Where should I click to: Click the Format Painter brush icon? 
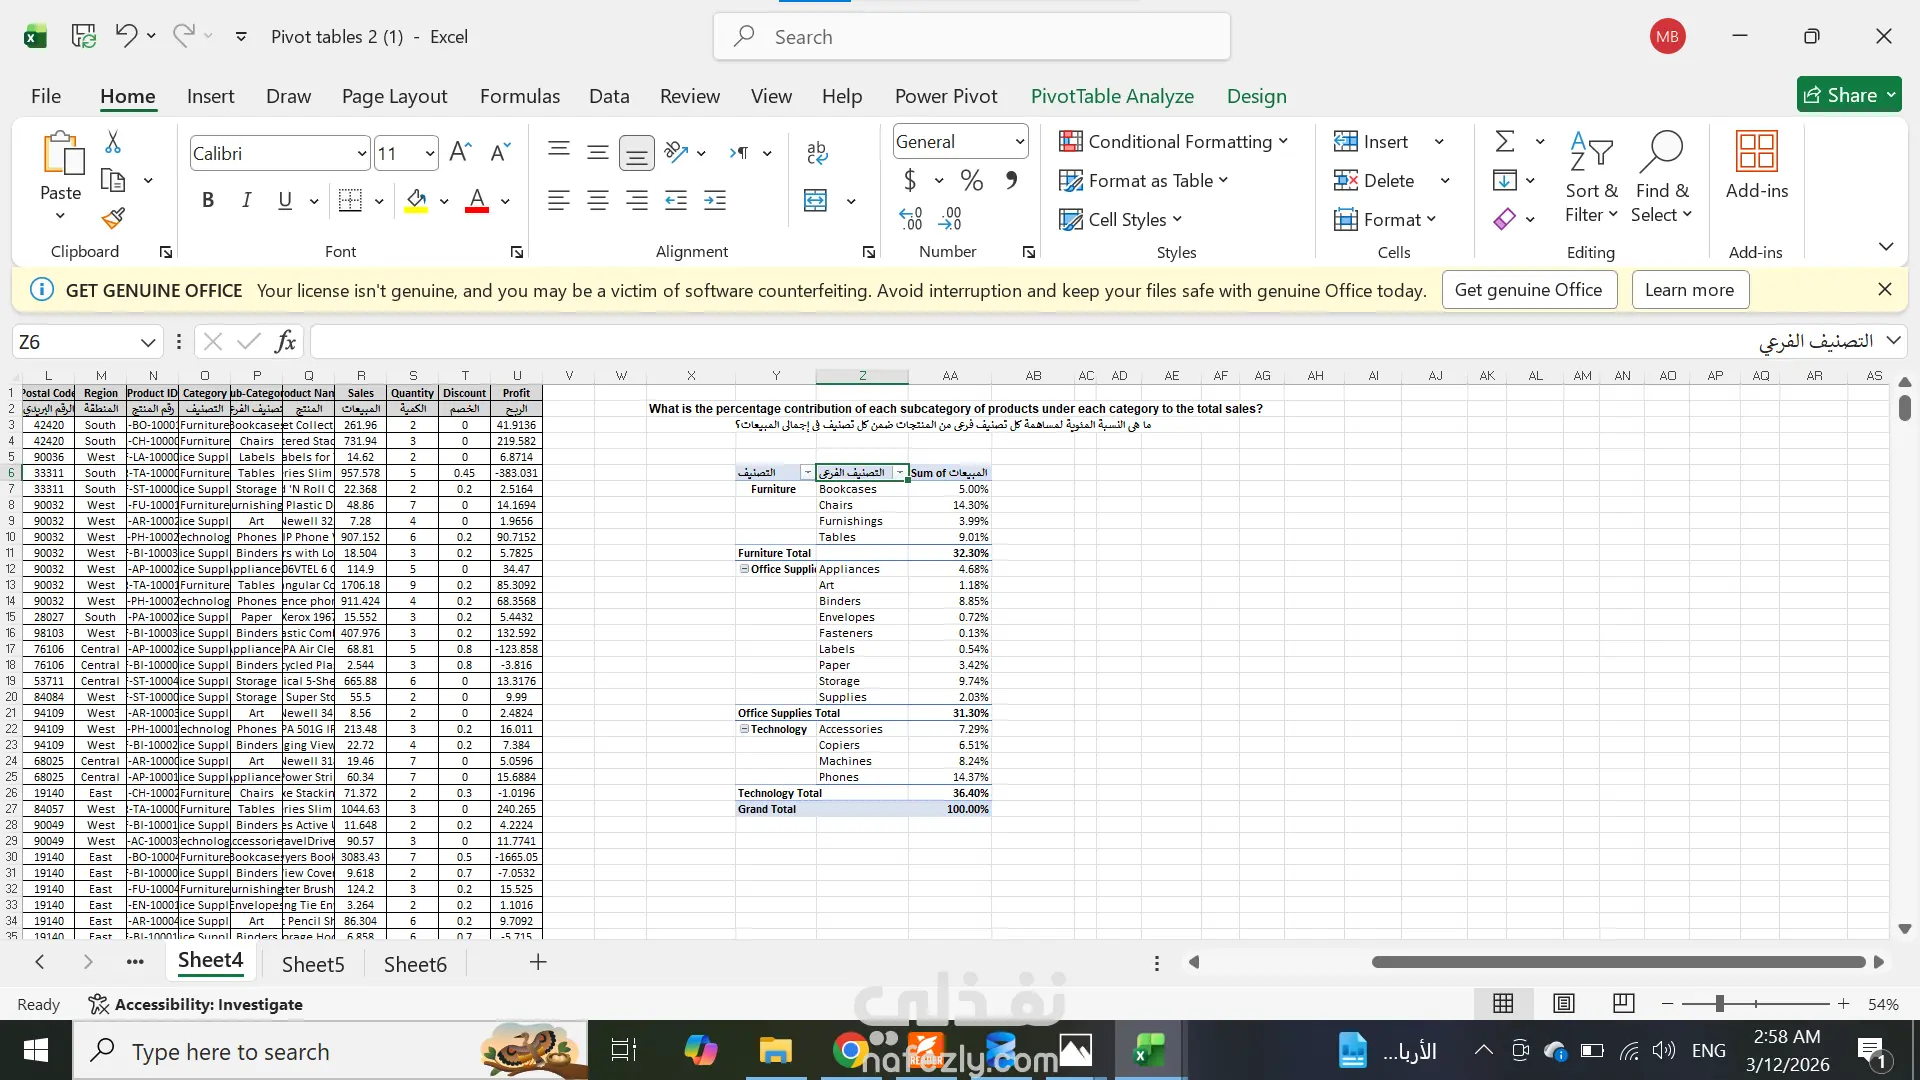113,218
